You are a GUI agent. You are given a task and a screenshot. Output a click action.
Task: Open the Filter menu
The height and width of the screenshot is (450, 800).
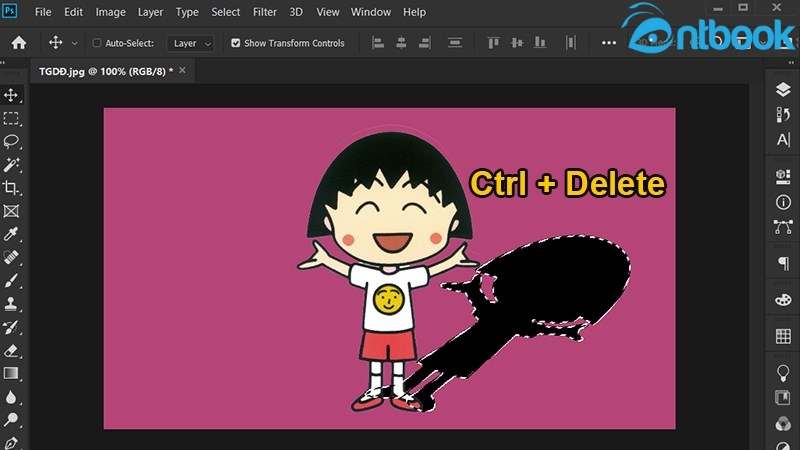click(265, 12)
